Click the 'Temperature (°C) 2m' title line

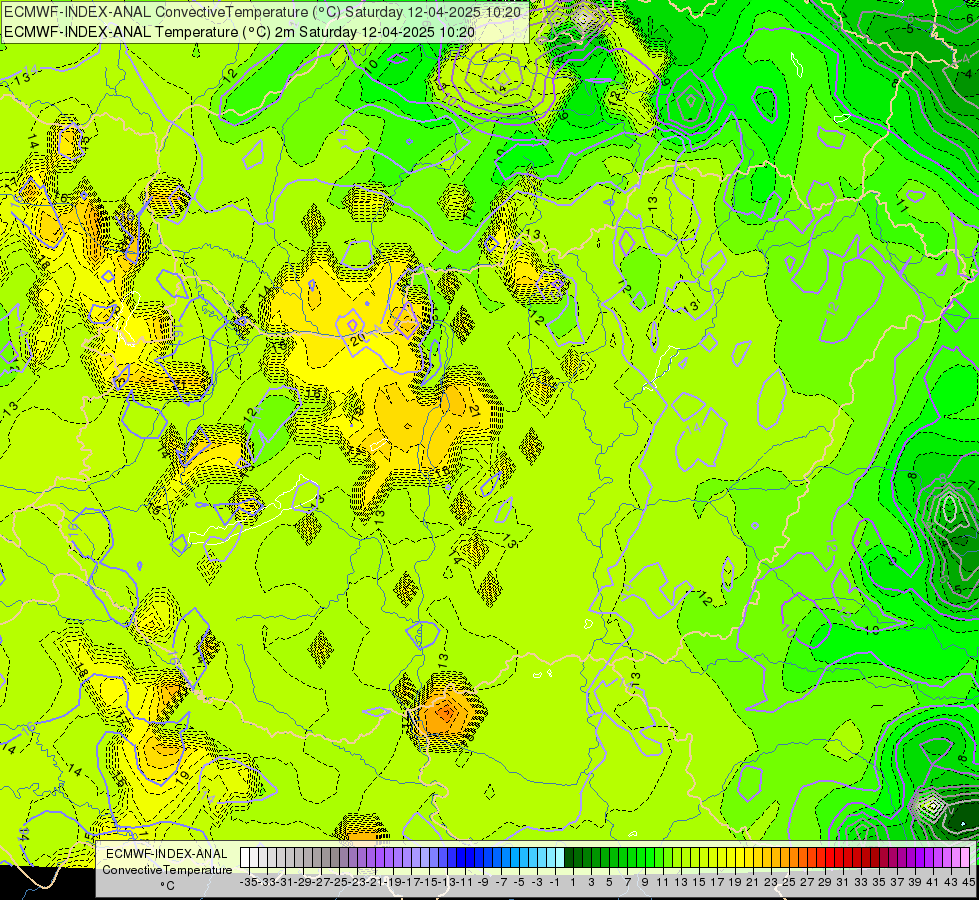coord(239,32)
